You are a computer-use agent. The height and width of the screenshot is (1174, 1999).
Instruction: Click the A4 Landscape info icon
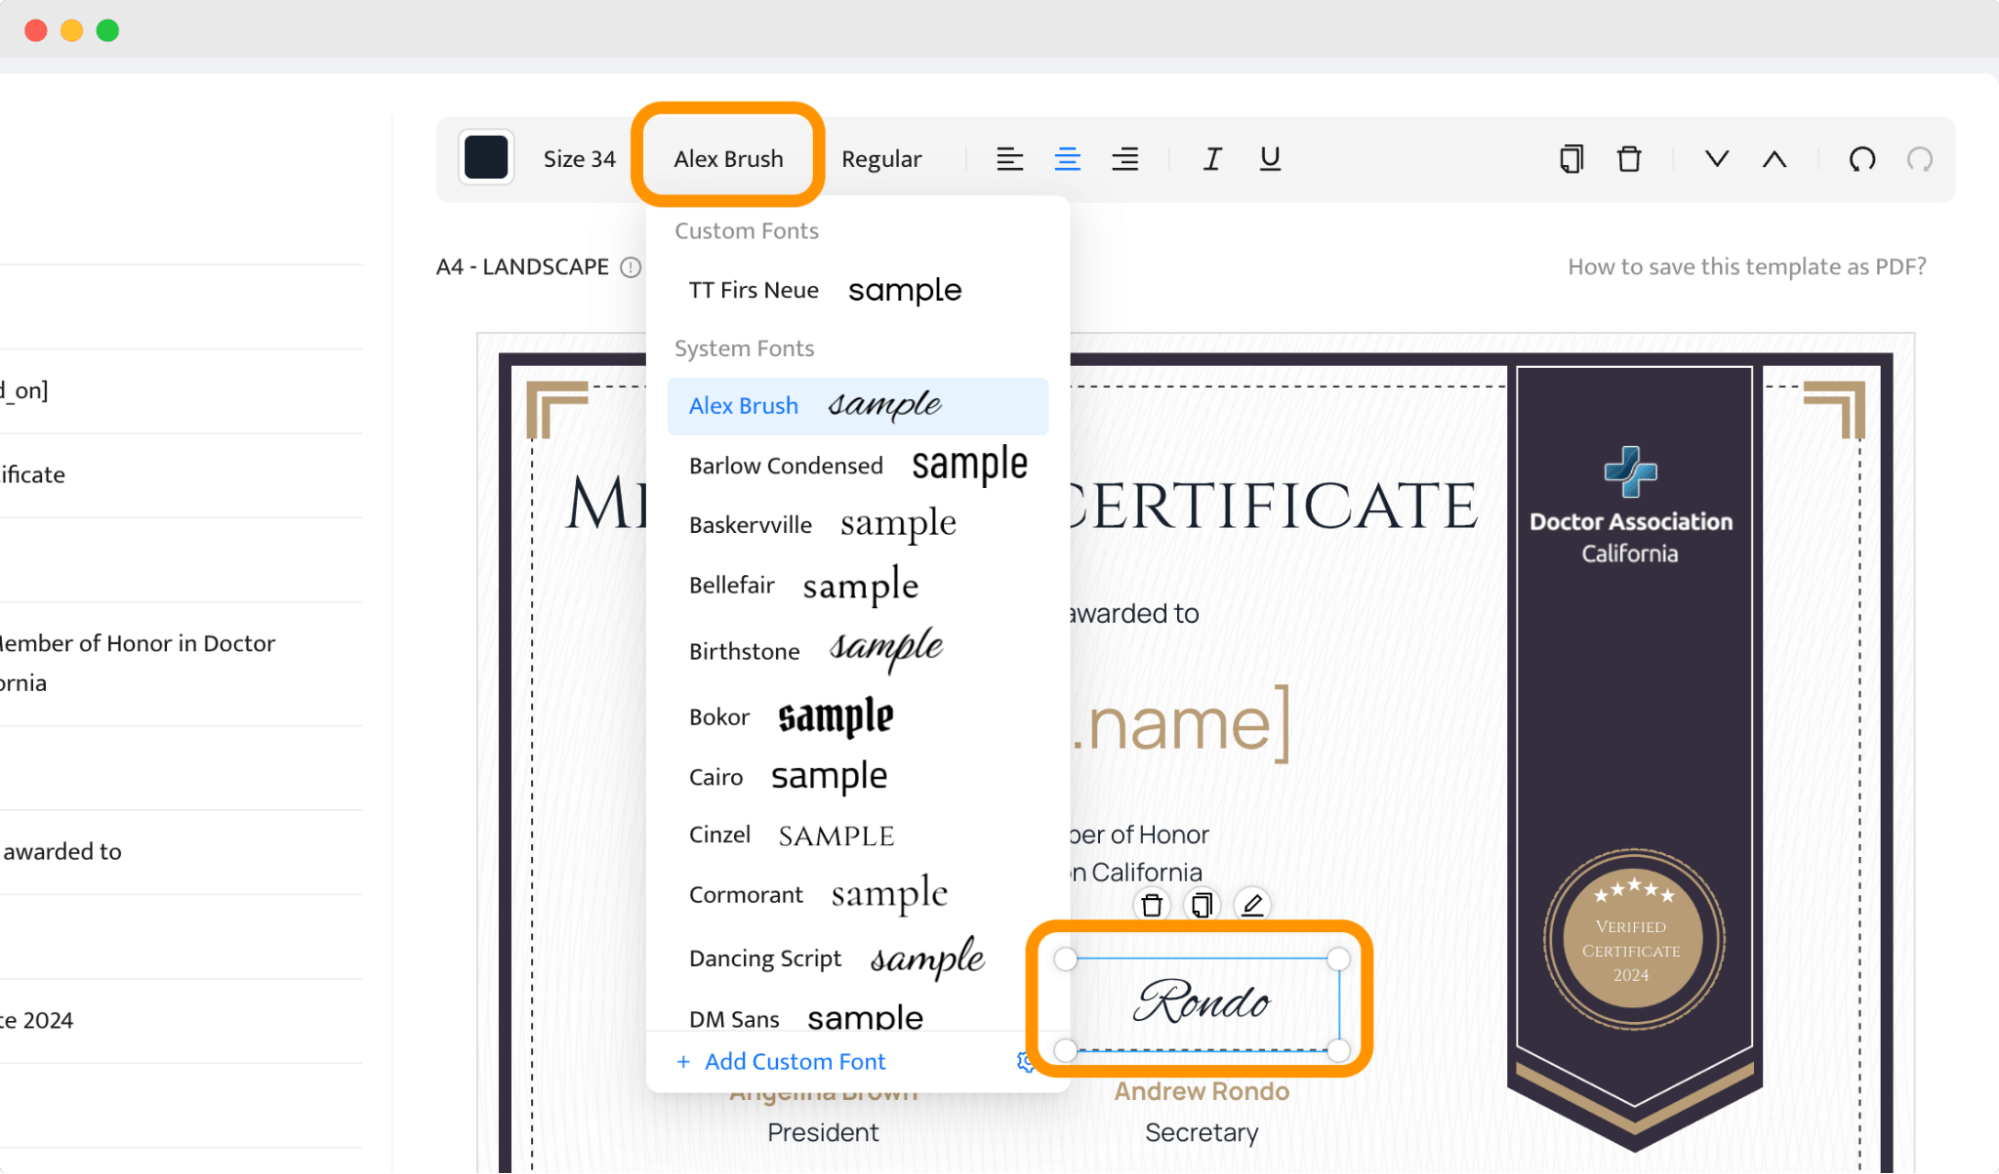pyautogui.click(x=630, y=267)
